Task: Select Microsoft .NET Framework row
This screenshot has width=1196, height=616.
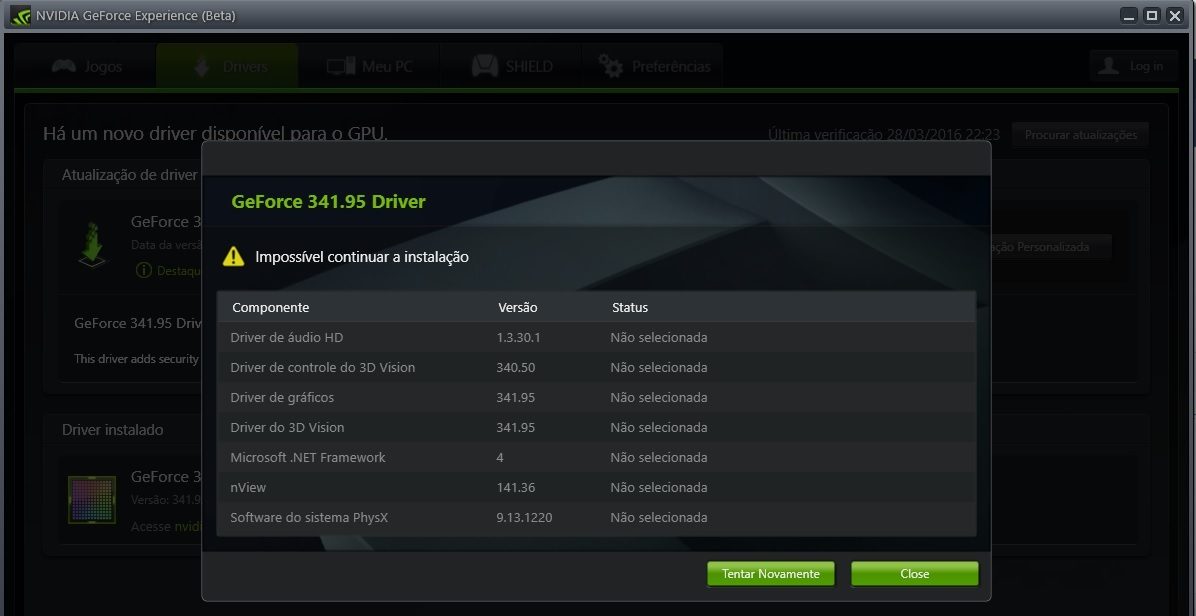Action: click(x=596, y=457)
